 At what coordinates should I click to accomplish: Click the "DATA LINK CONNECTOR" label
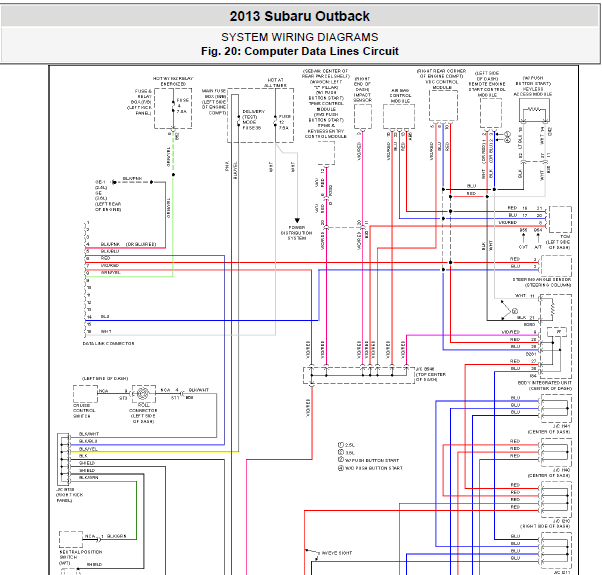point(109,344)
